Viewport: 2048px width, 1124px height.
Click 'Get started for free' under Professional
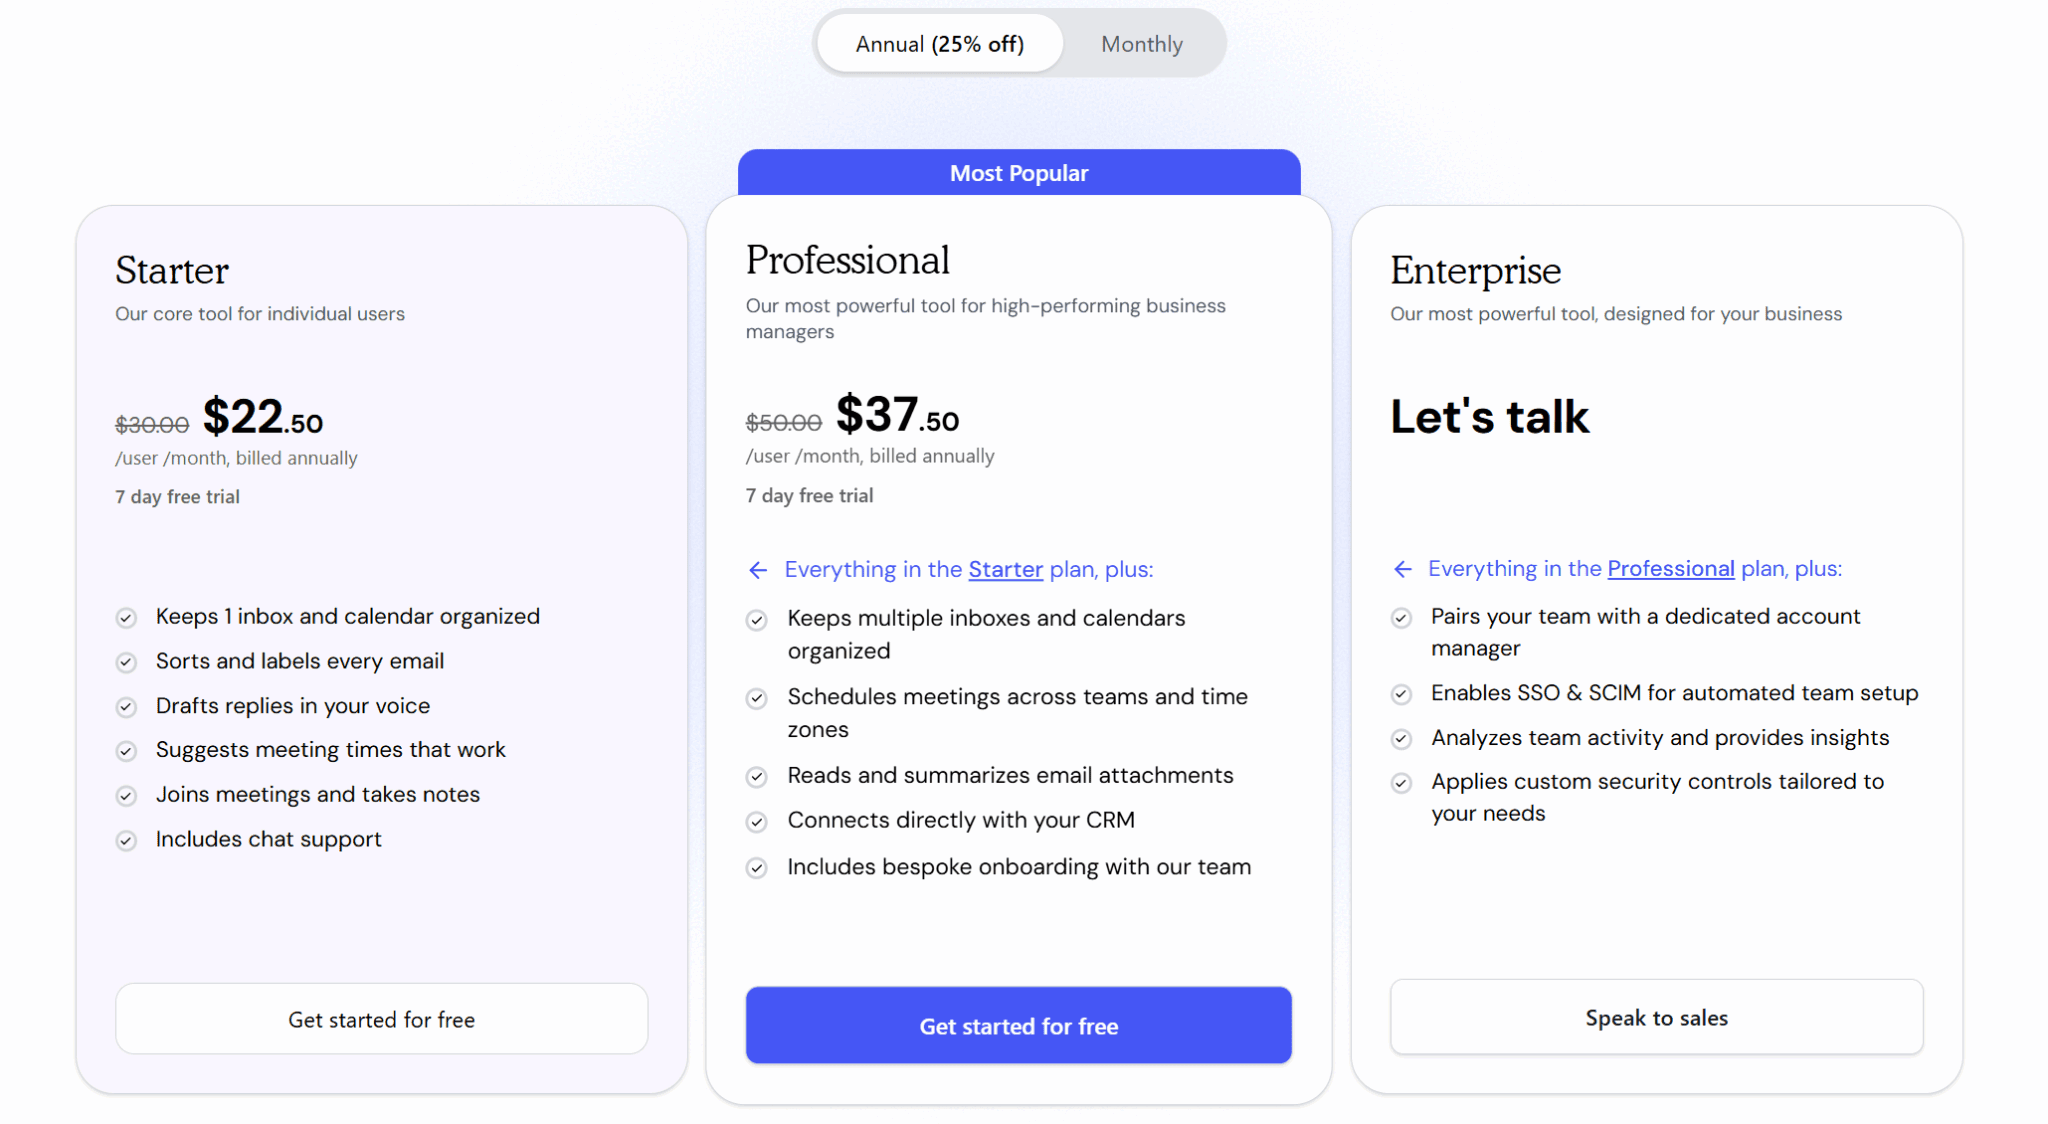1018,1025
